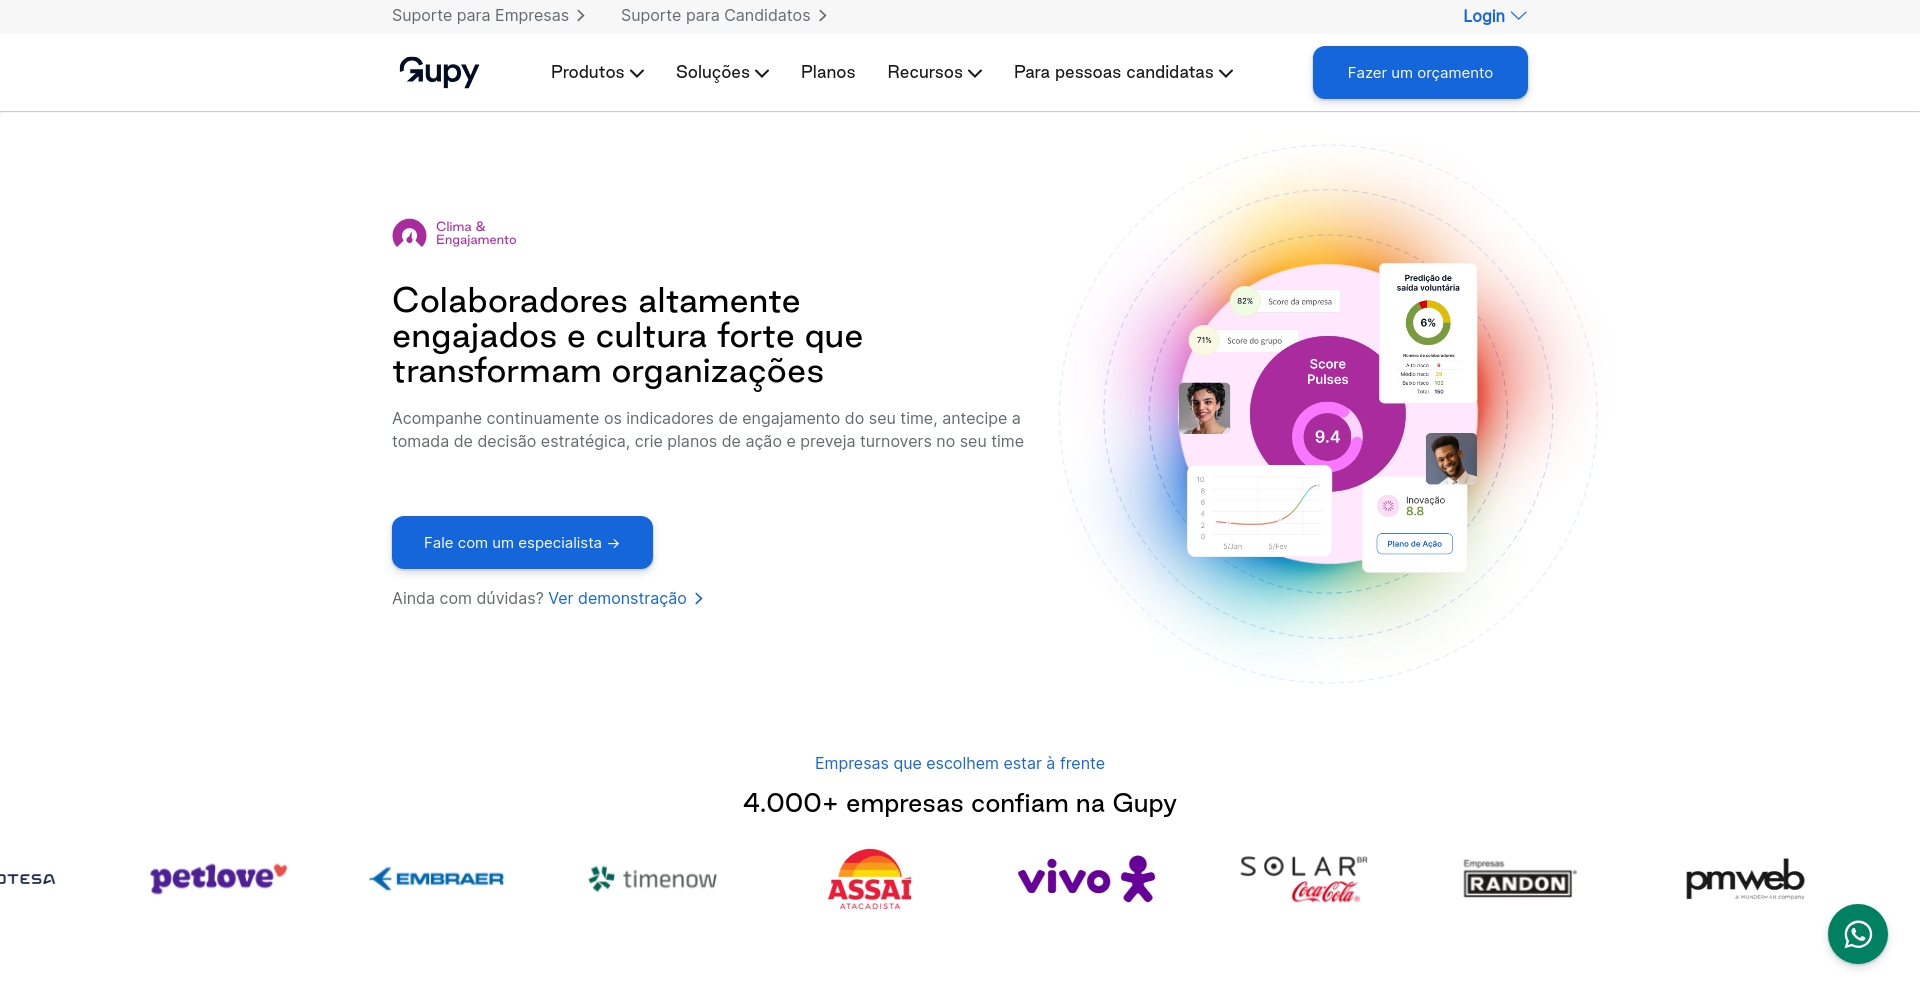Screen dimensions: 1920x1000
Task: Click the Clima & Engajamento icon
Action: click(409, 234)
